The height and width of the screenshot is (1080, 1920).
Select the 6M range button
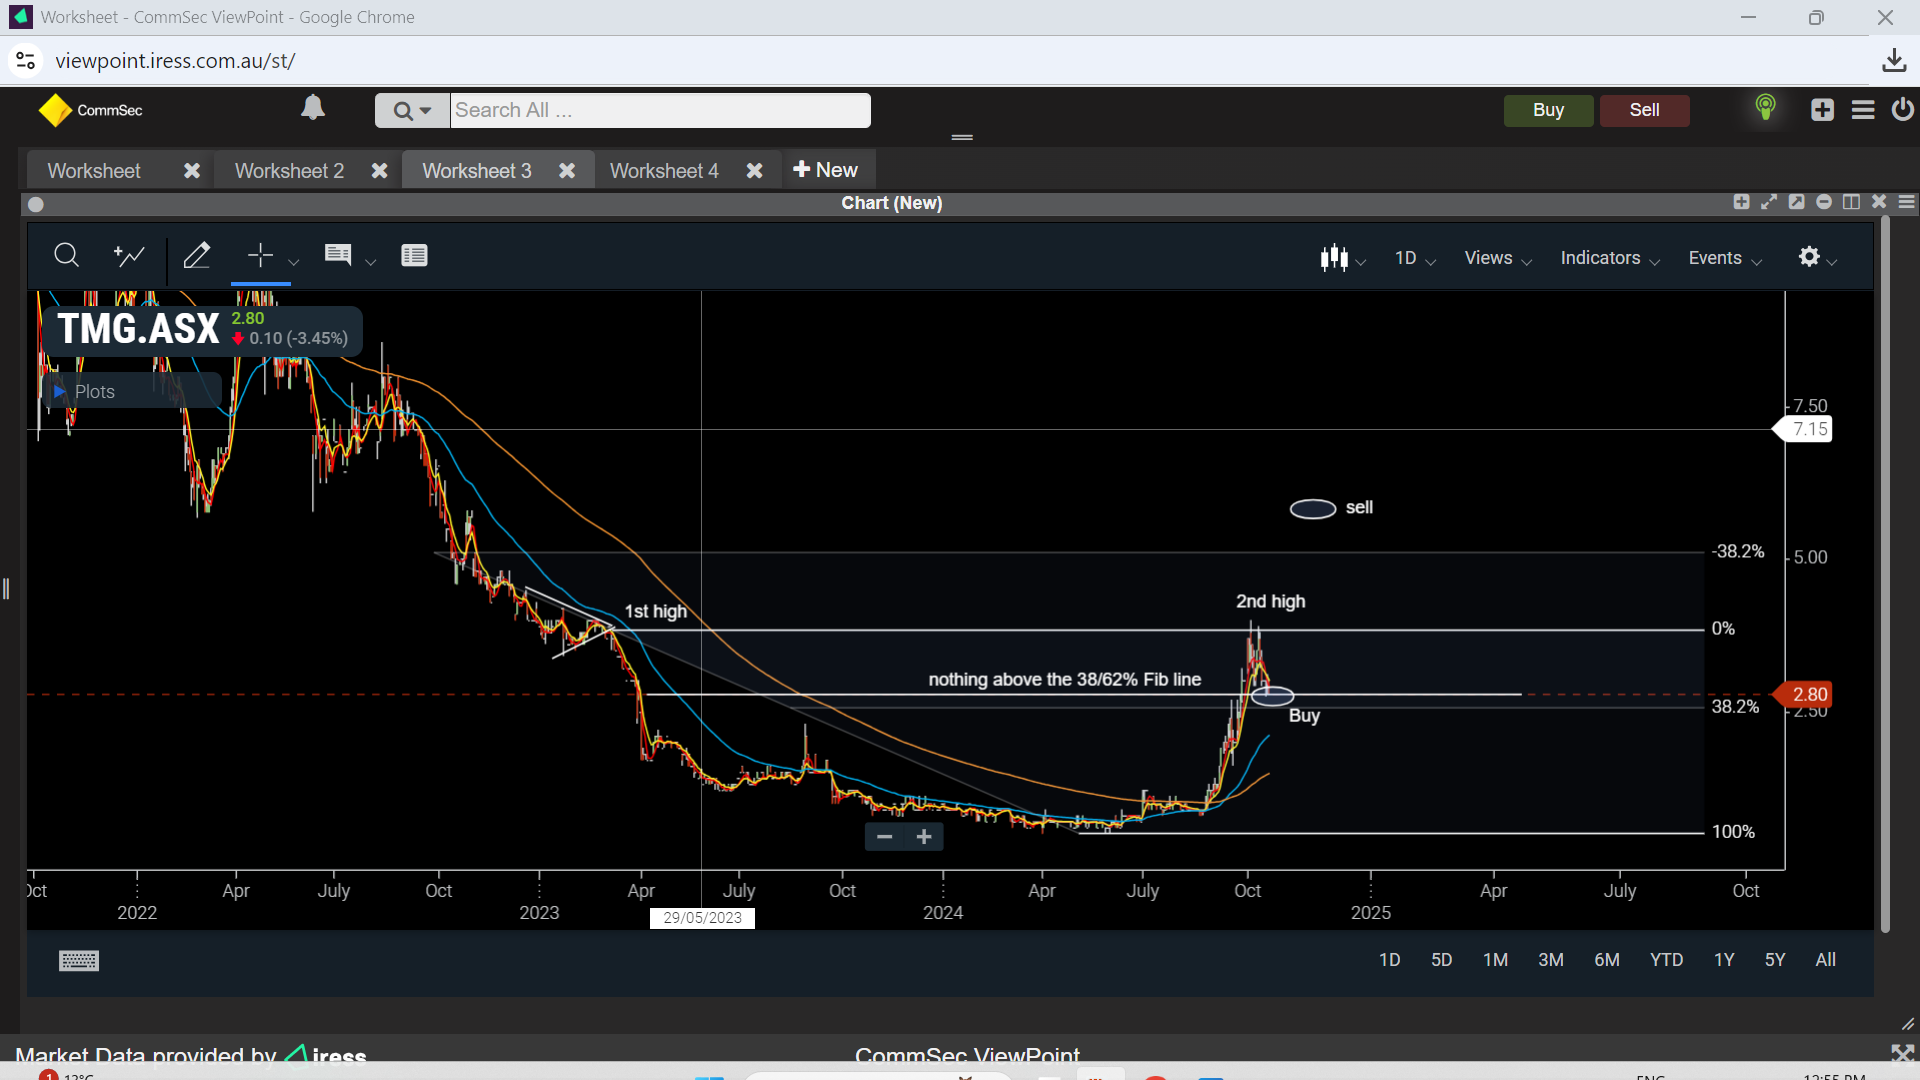1606,960
